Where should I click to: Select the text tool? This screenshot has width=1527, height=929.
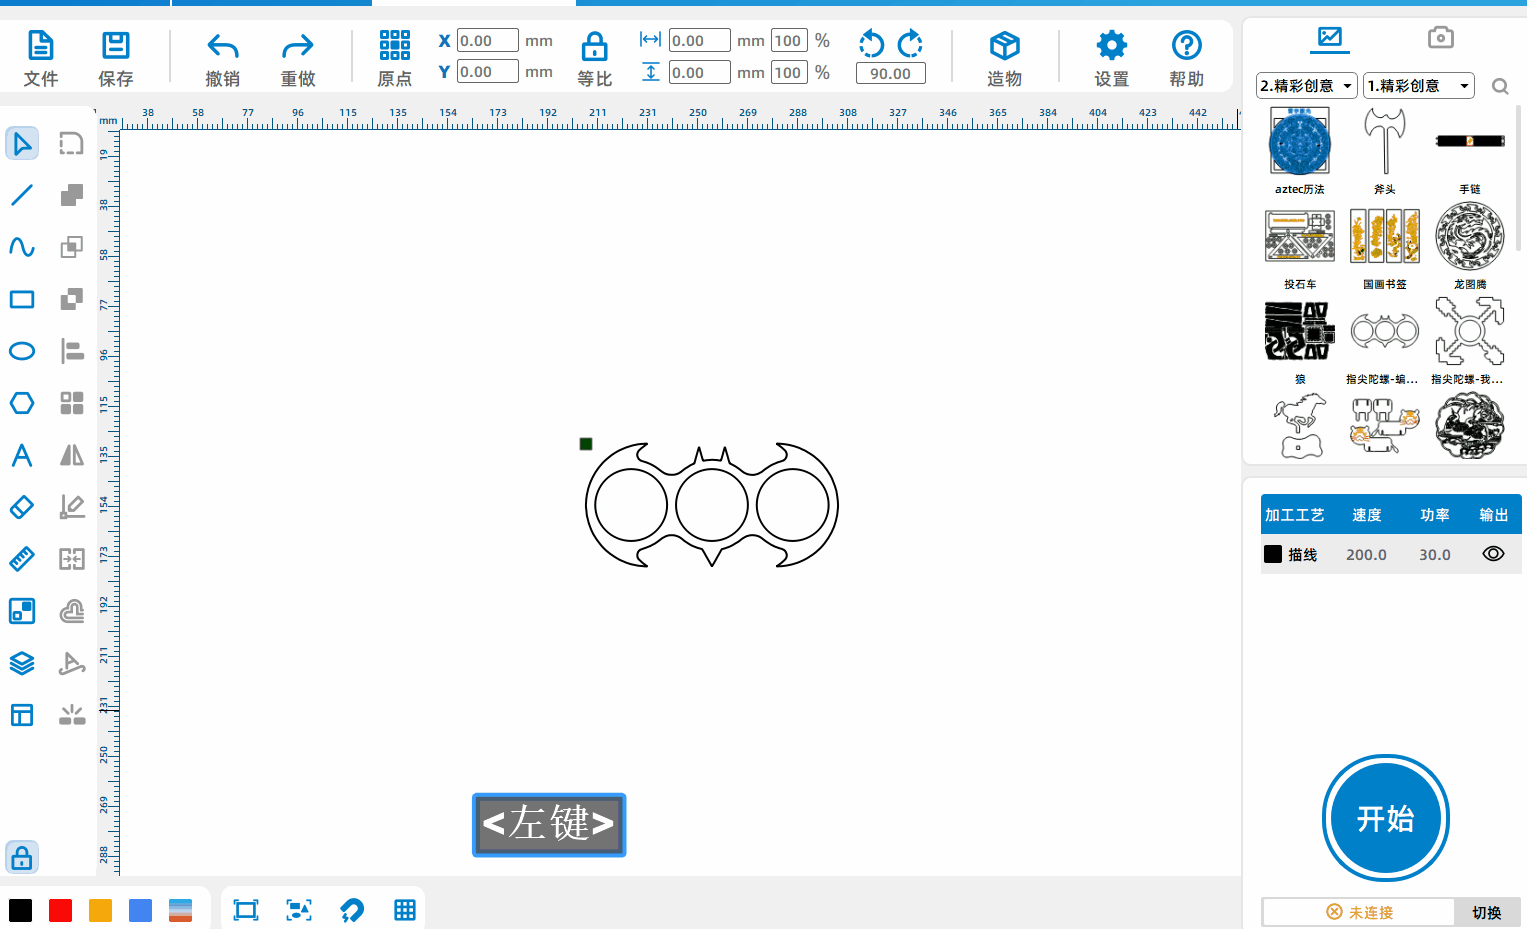point(22,455)
